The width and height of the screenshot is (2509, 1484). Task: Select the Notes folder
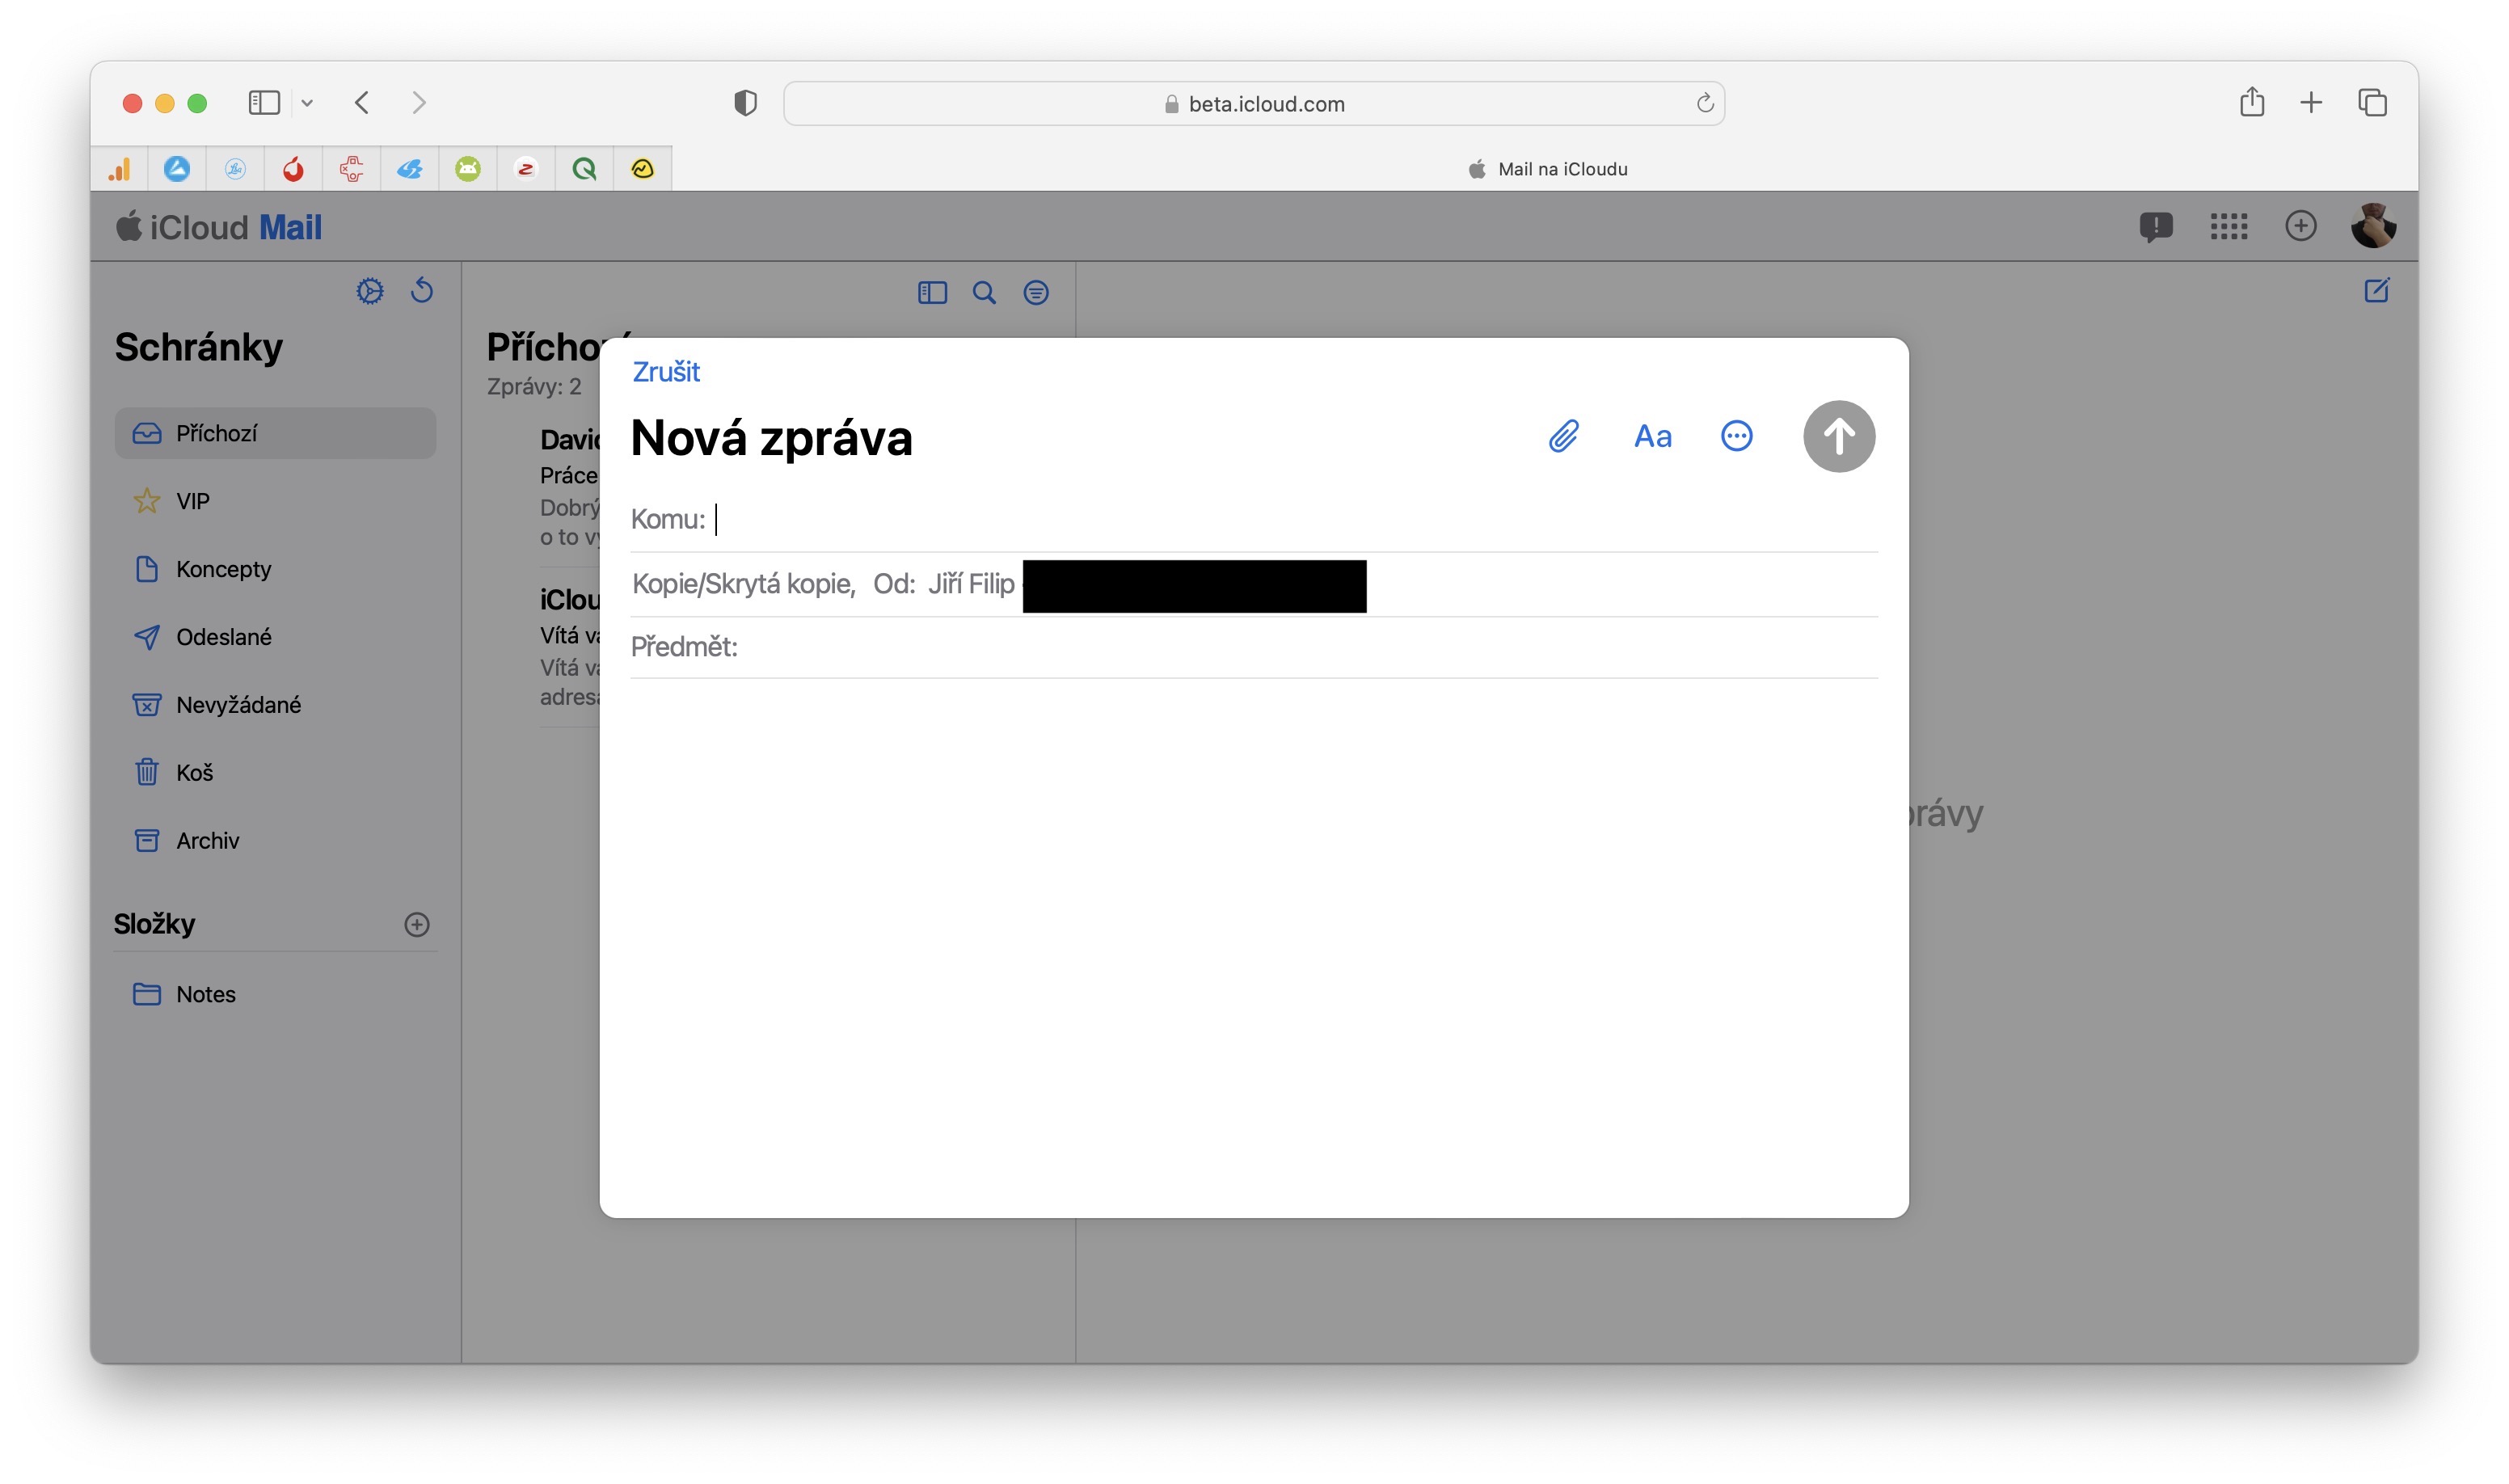205,994
